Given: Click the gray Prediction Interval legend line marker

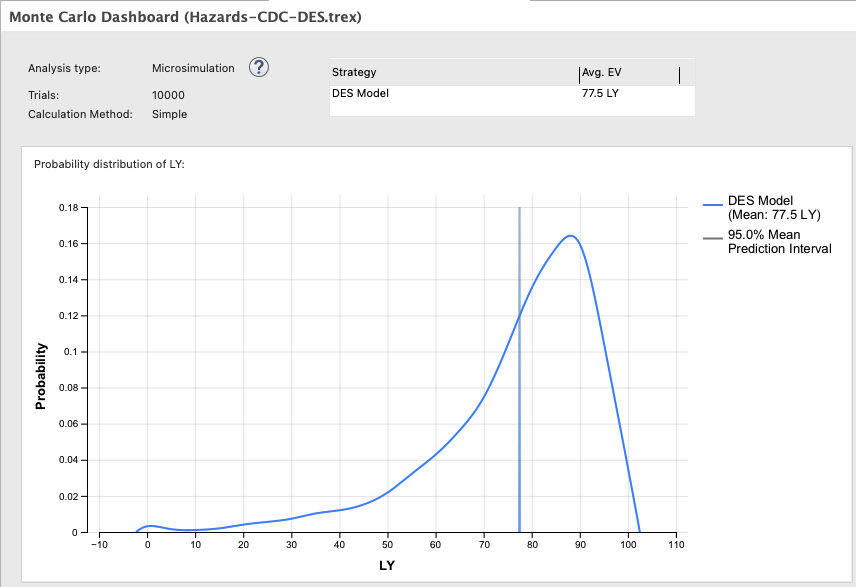Looking at the screenshot, I should (712, 236).
